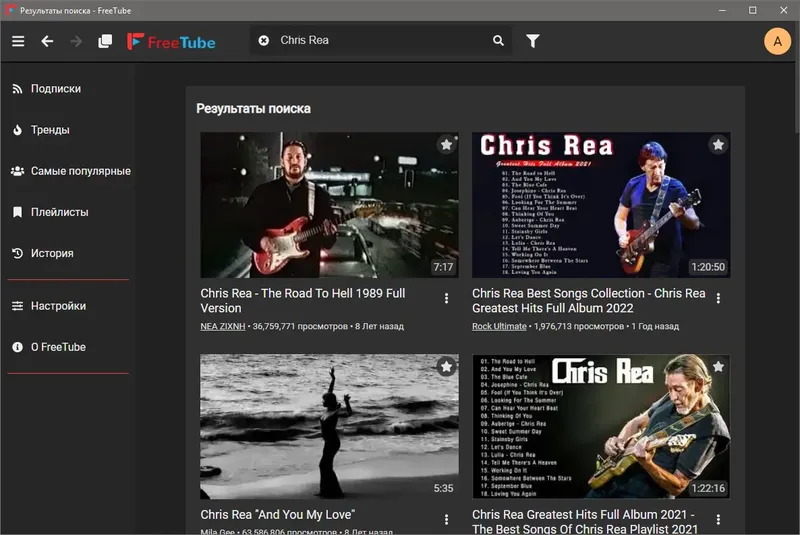Go back with the left arrow
The image size is (800, 535).
tap(47, 41)
